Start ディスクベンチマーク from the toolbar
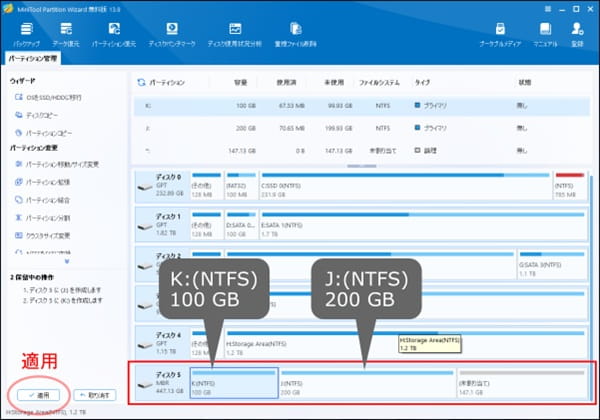This screenshot has width=600, height=420. point(172,35)
